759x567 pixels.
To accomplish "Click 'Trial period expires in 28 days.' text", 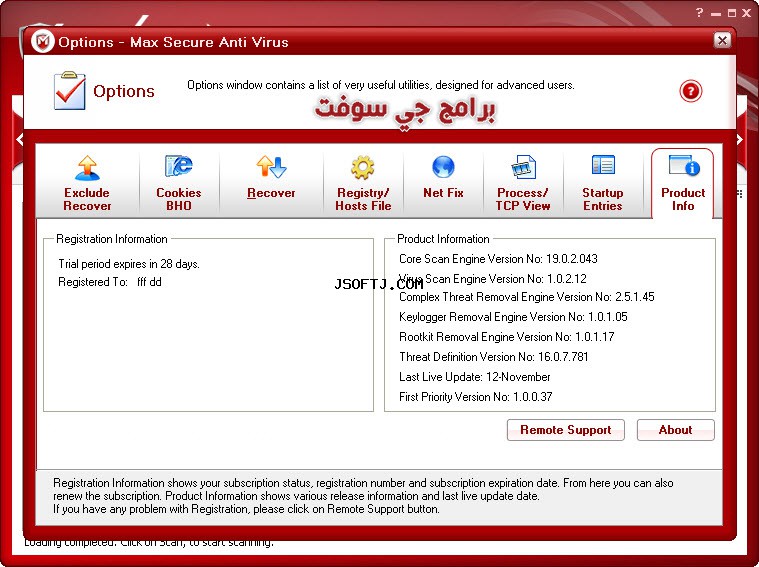I will click(x=129, y=264).
